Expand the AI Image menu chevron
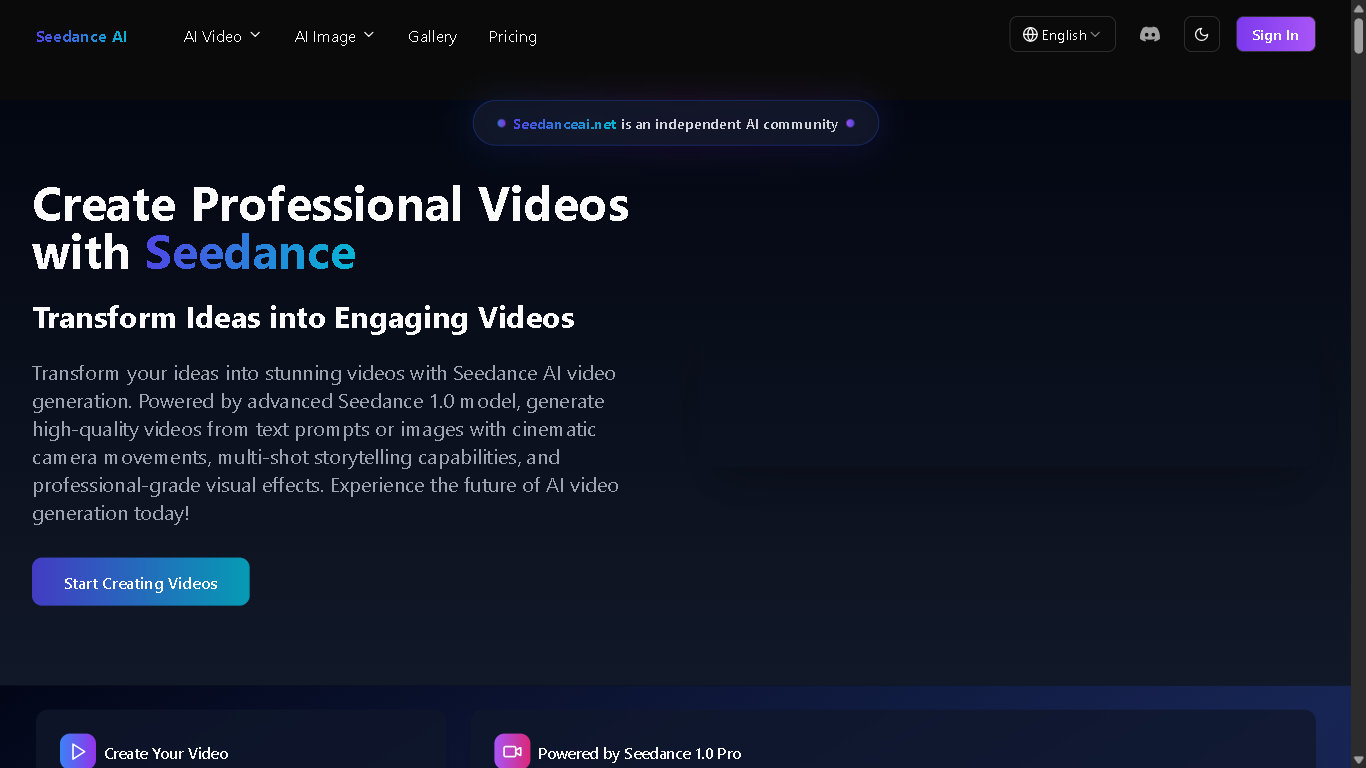 coord(369,35)
